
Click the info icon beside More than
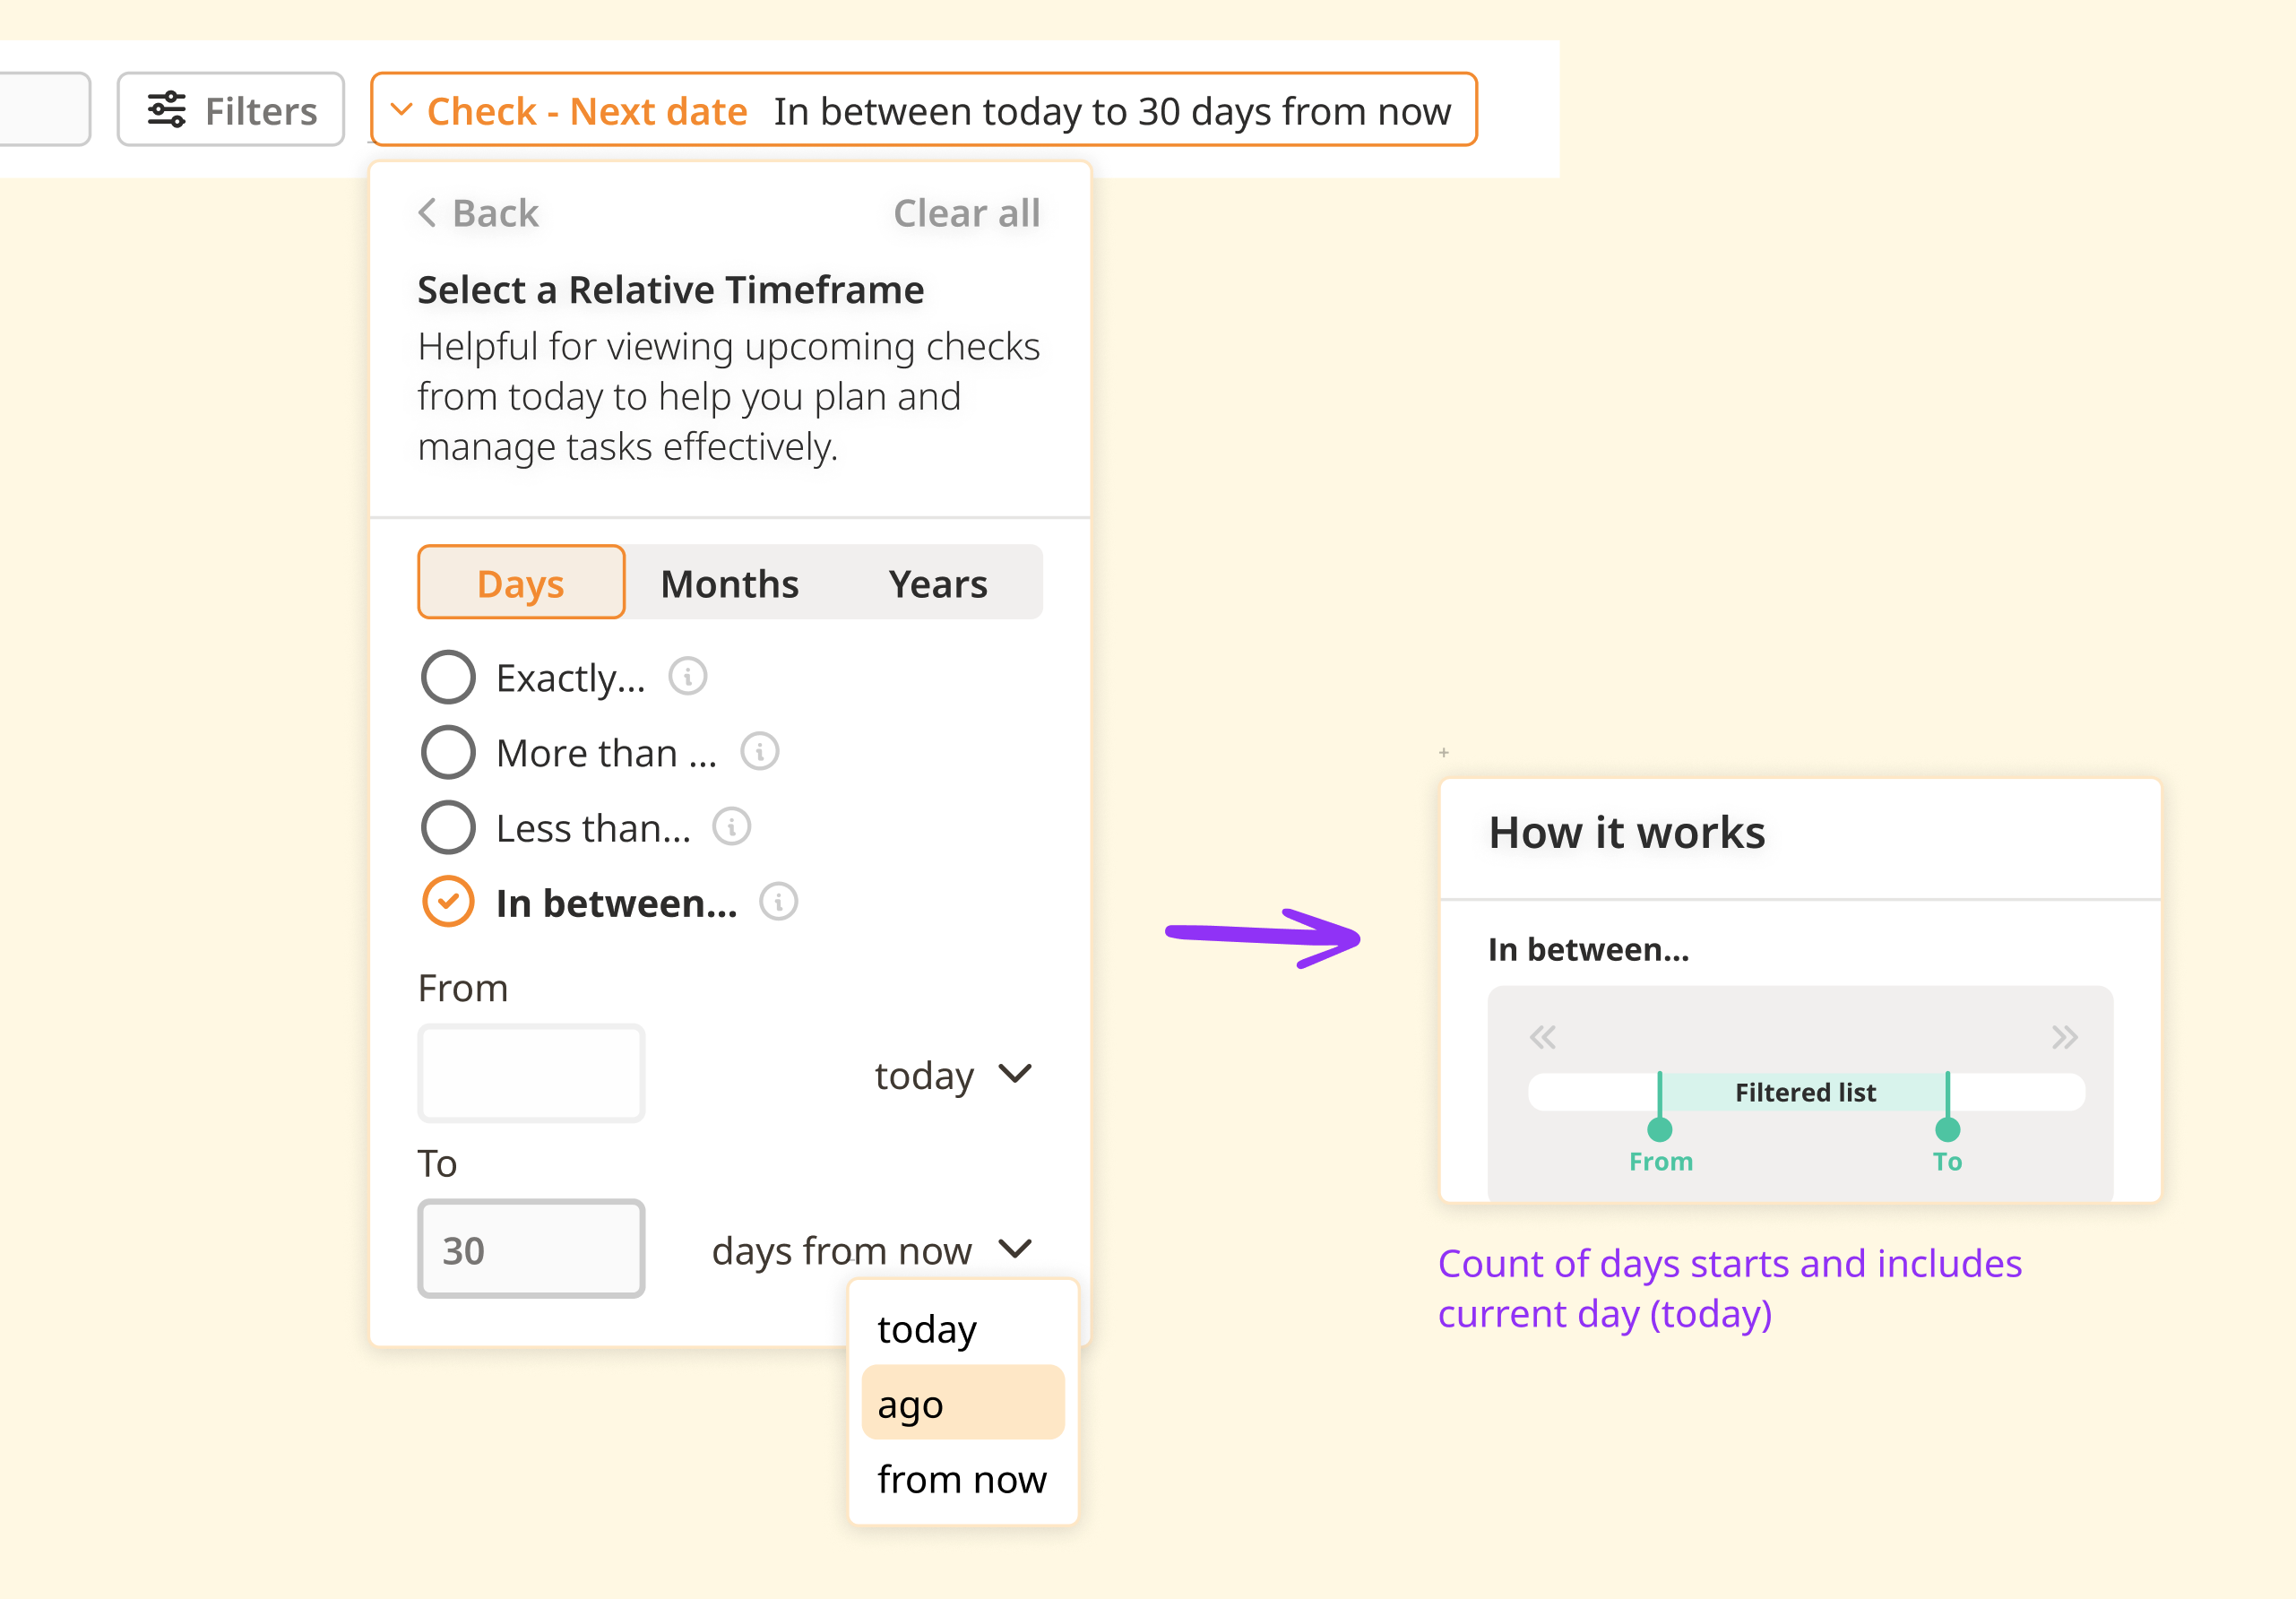(760, 752)
